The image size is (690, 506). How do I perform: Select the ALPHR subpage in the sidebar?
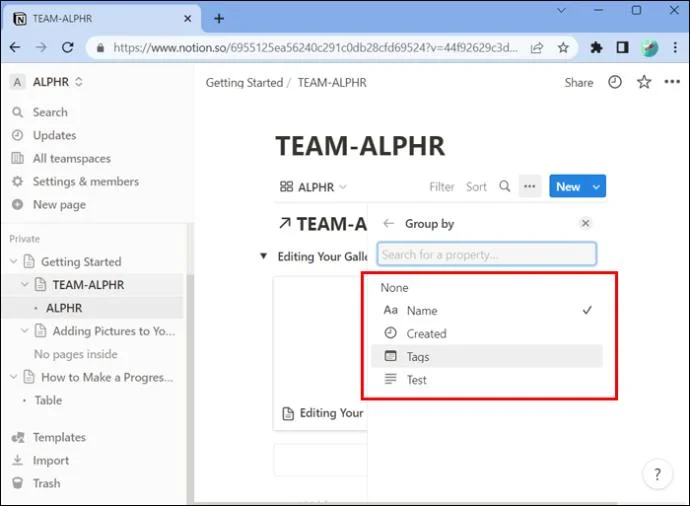pos(64,308)
